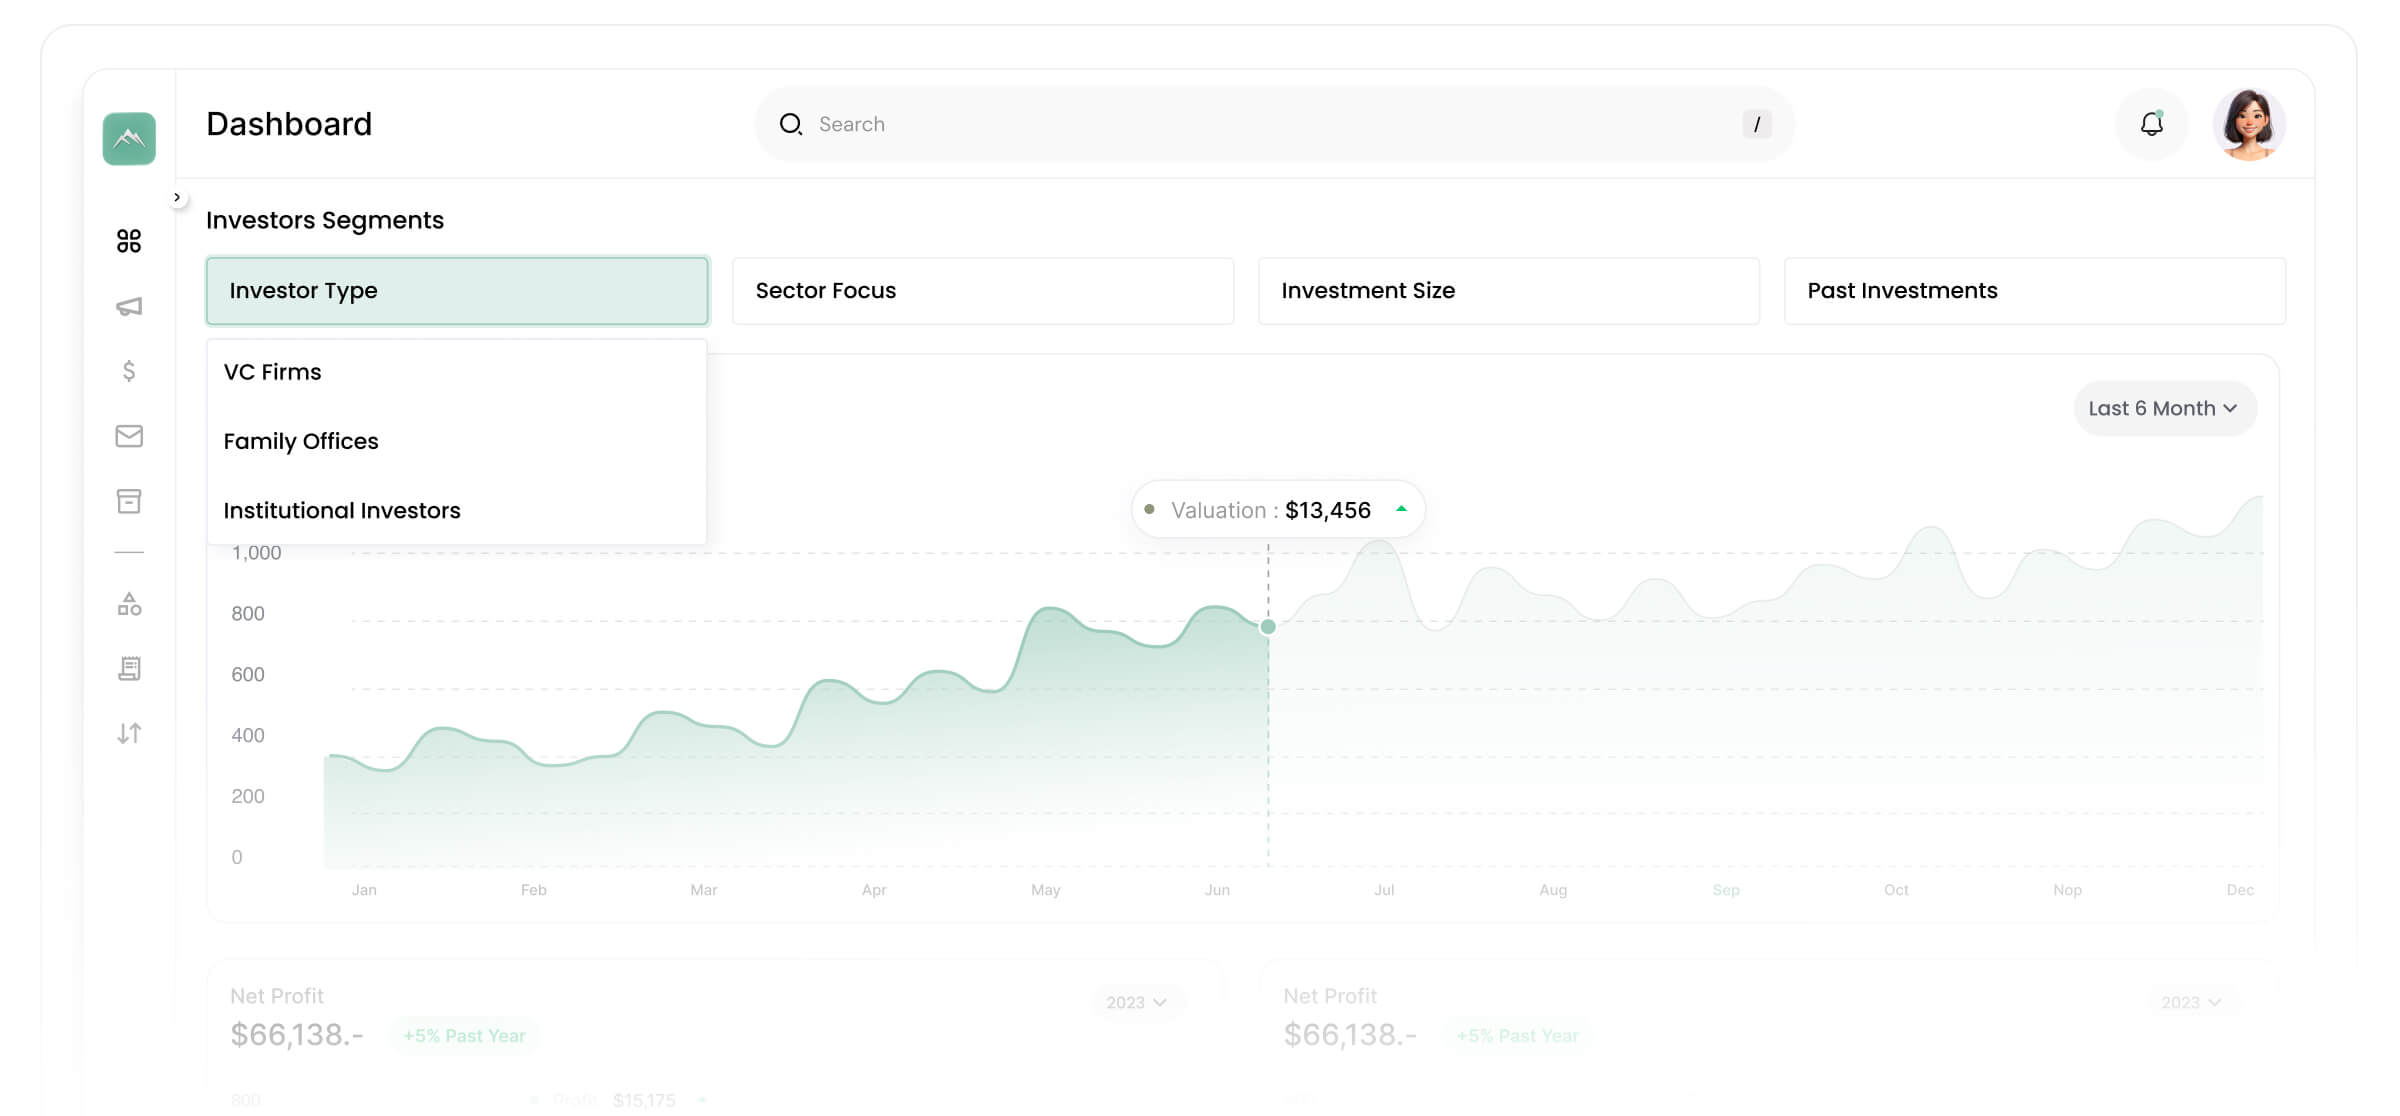Open the notifications bell
The height and width of the screenshot is (1116, 2400).
click(x=2151, y=124)
